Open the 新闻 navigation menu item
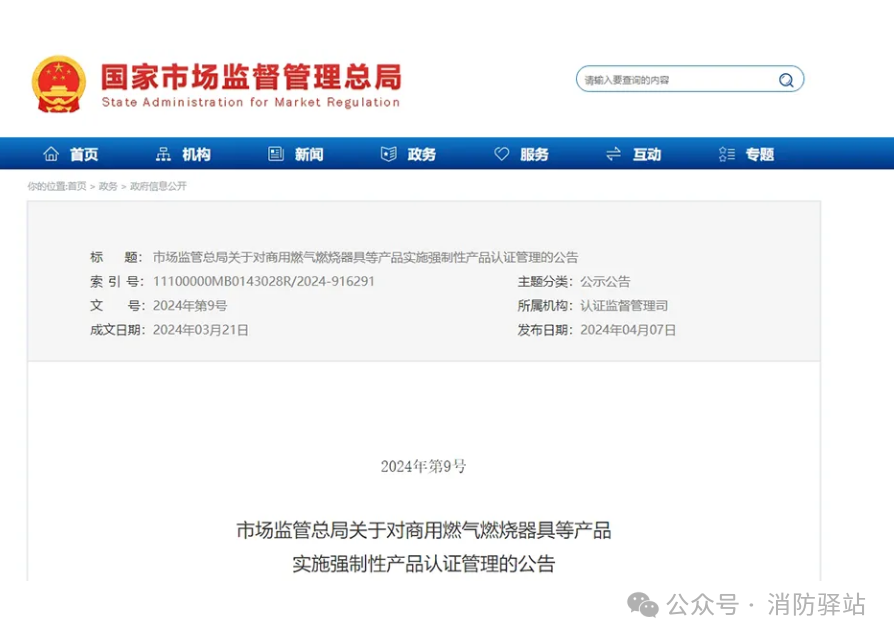The width and height of the screenshot is (894, 640). click(x=309, y=154)
